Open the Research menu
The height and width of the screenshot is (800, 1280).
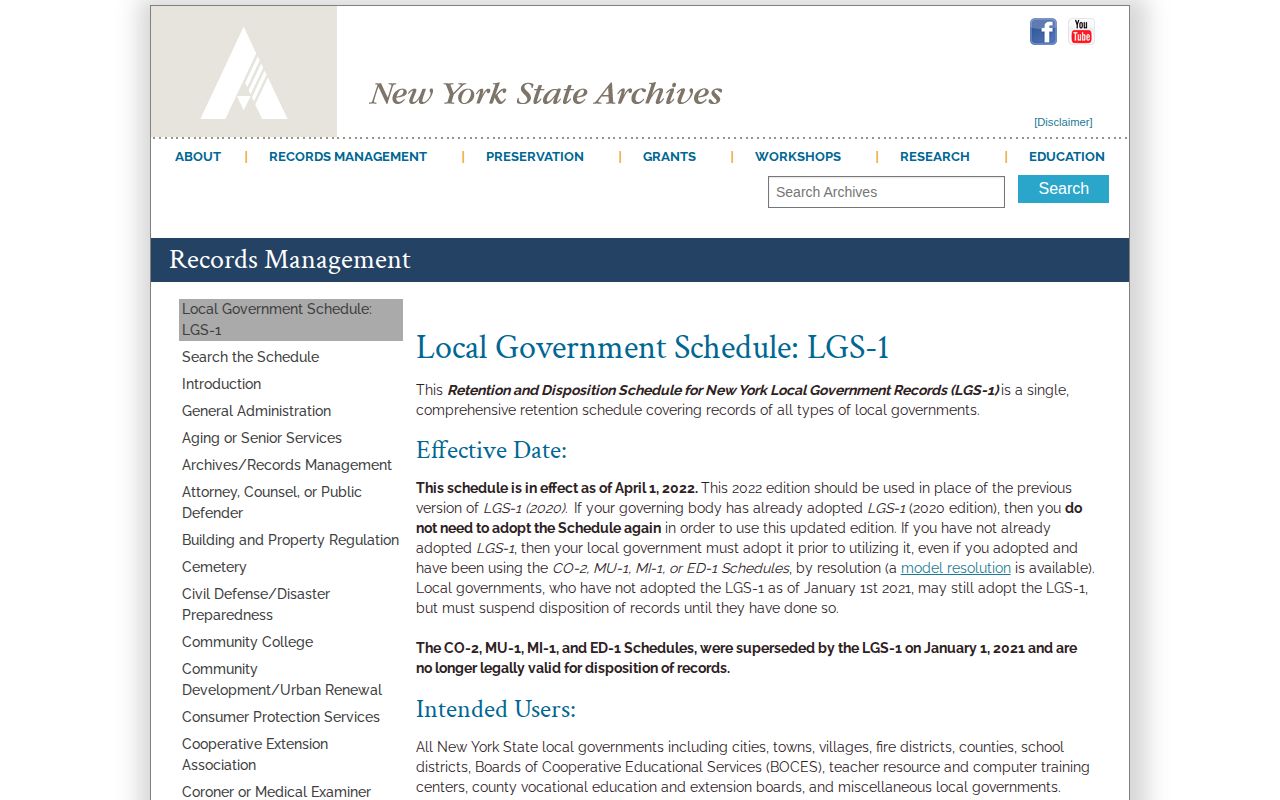coord(935,157)
